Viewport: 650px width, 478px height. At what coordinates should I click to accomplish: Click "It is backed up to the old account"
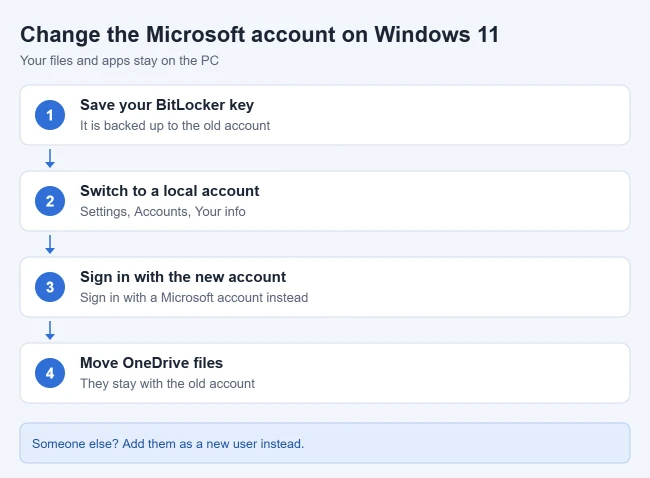175,126
